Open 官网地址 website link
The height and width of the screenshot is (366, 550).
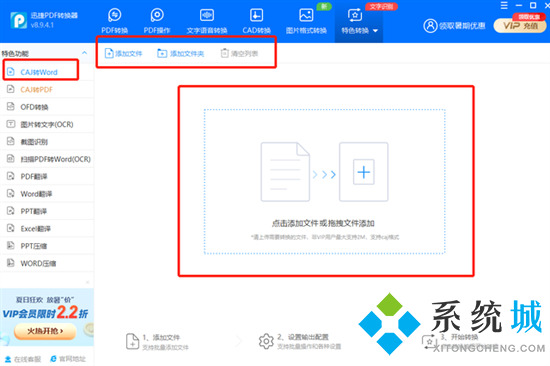[68, 359]
